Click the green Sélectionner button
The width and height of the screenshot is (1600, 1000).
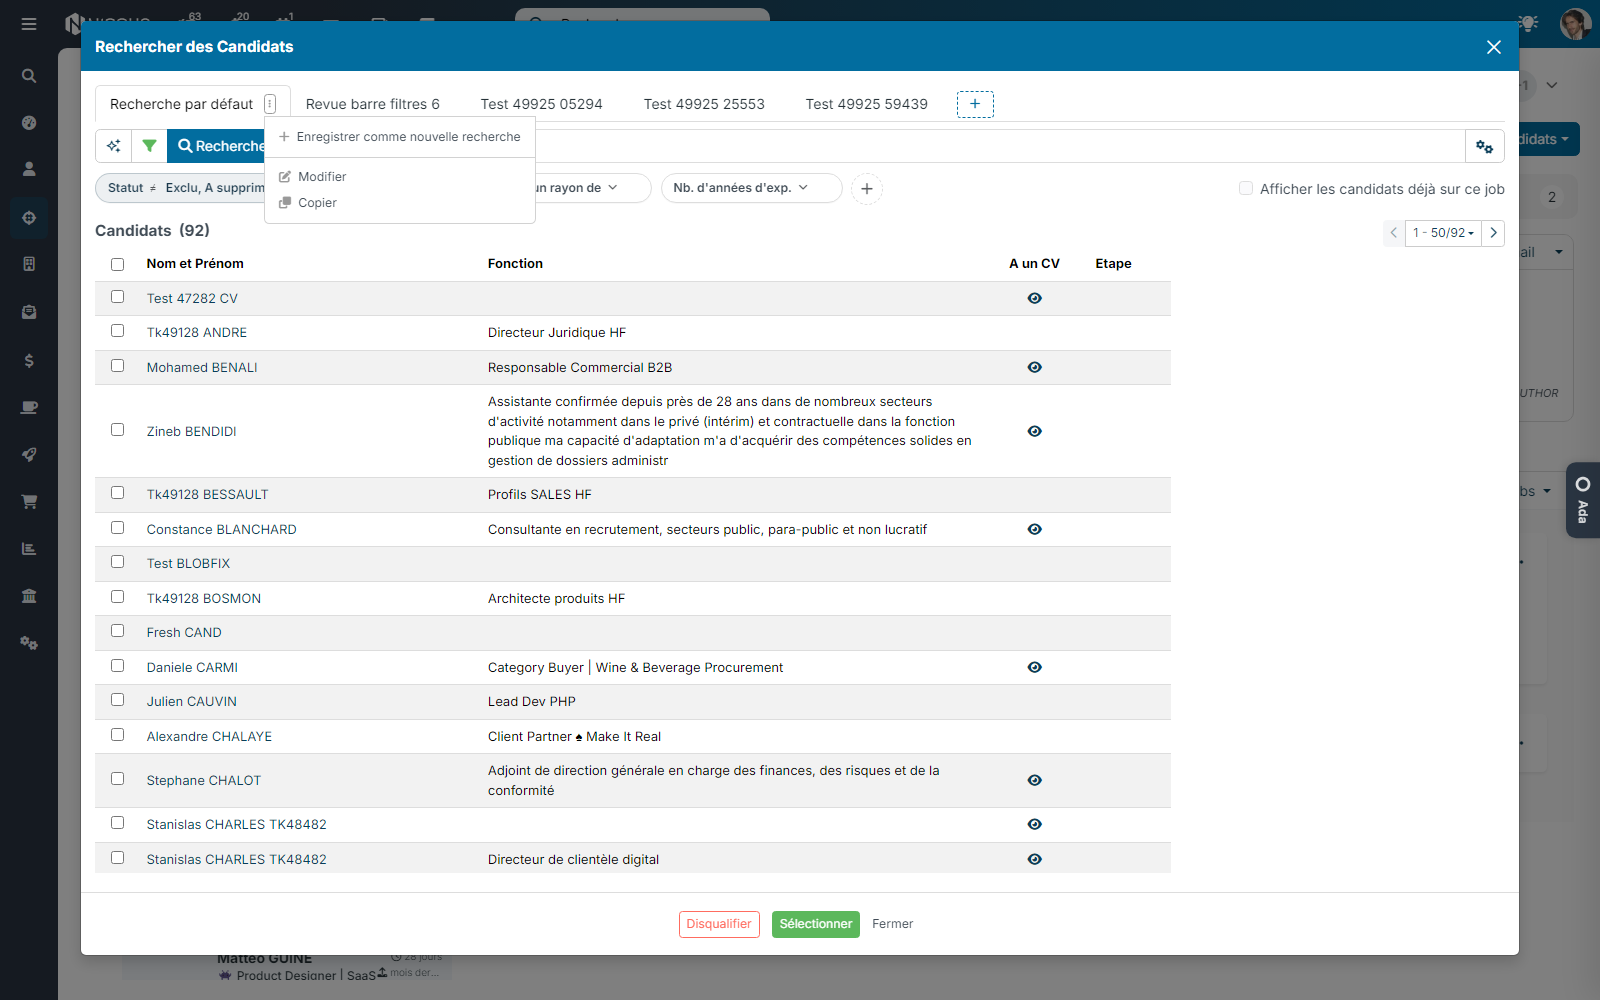point(816,924)
